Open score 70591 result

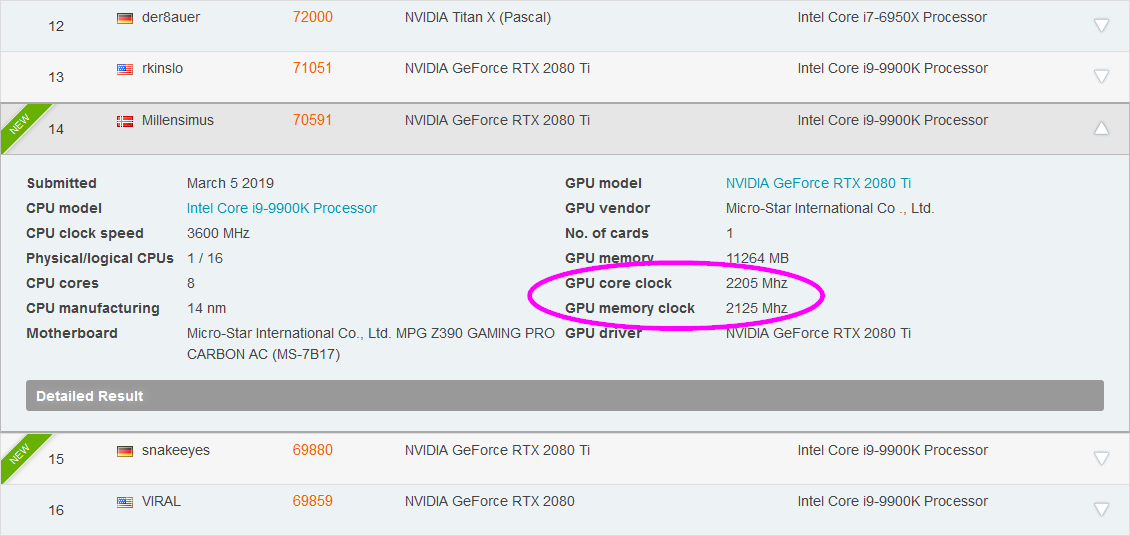pyautogui.click(x=313, y=120)
